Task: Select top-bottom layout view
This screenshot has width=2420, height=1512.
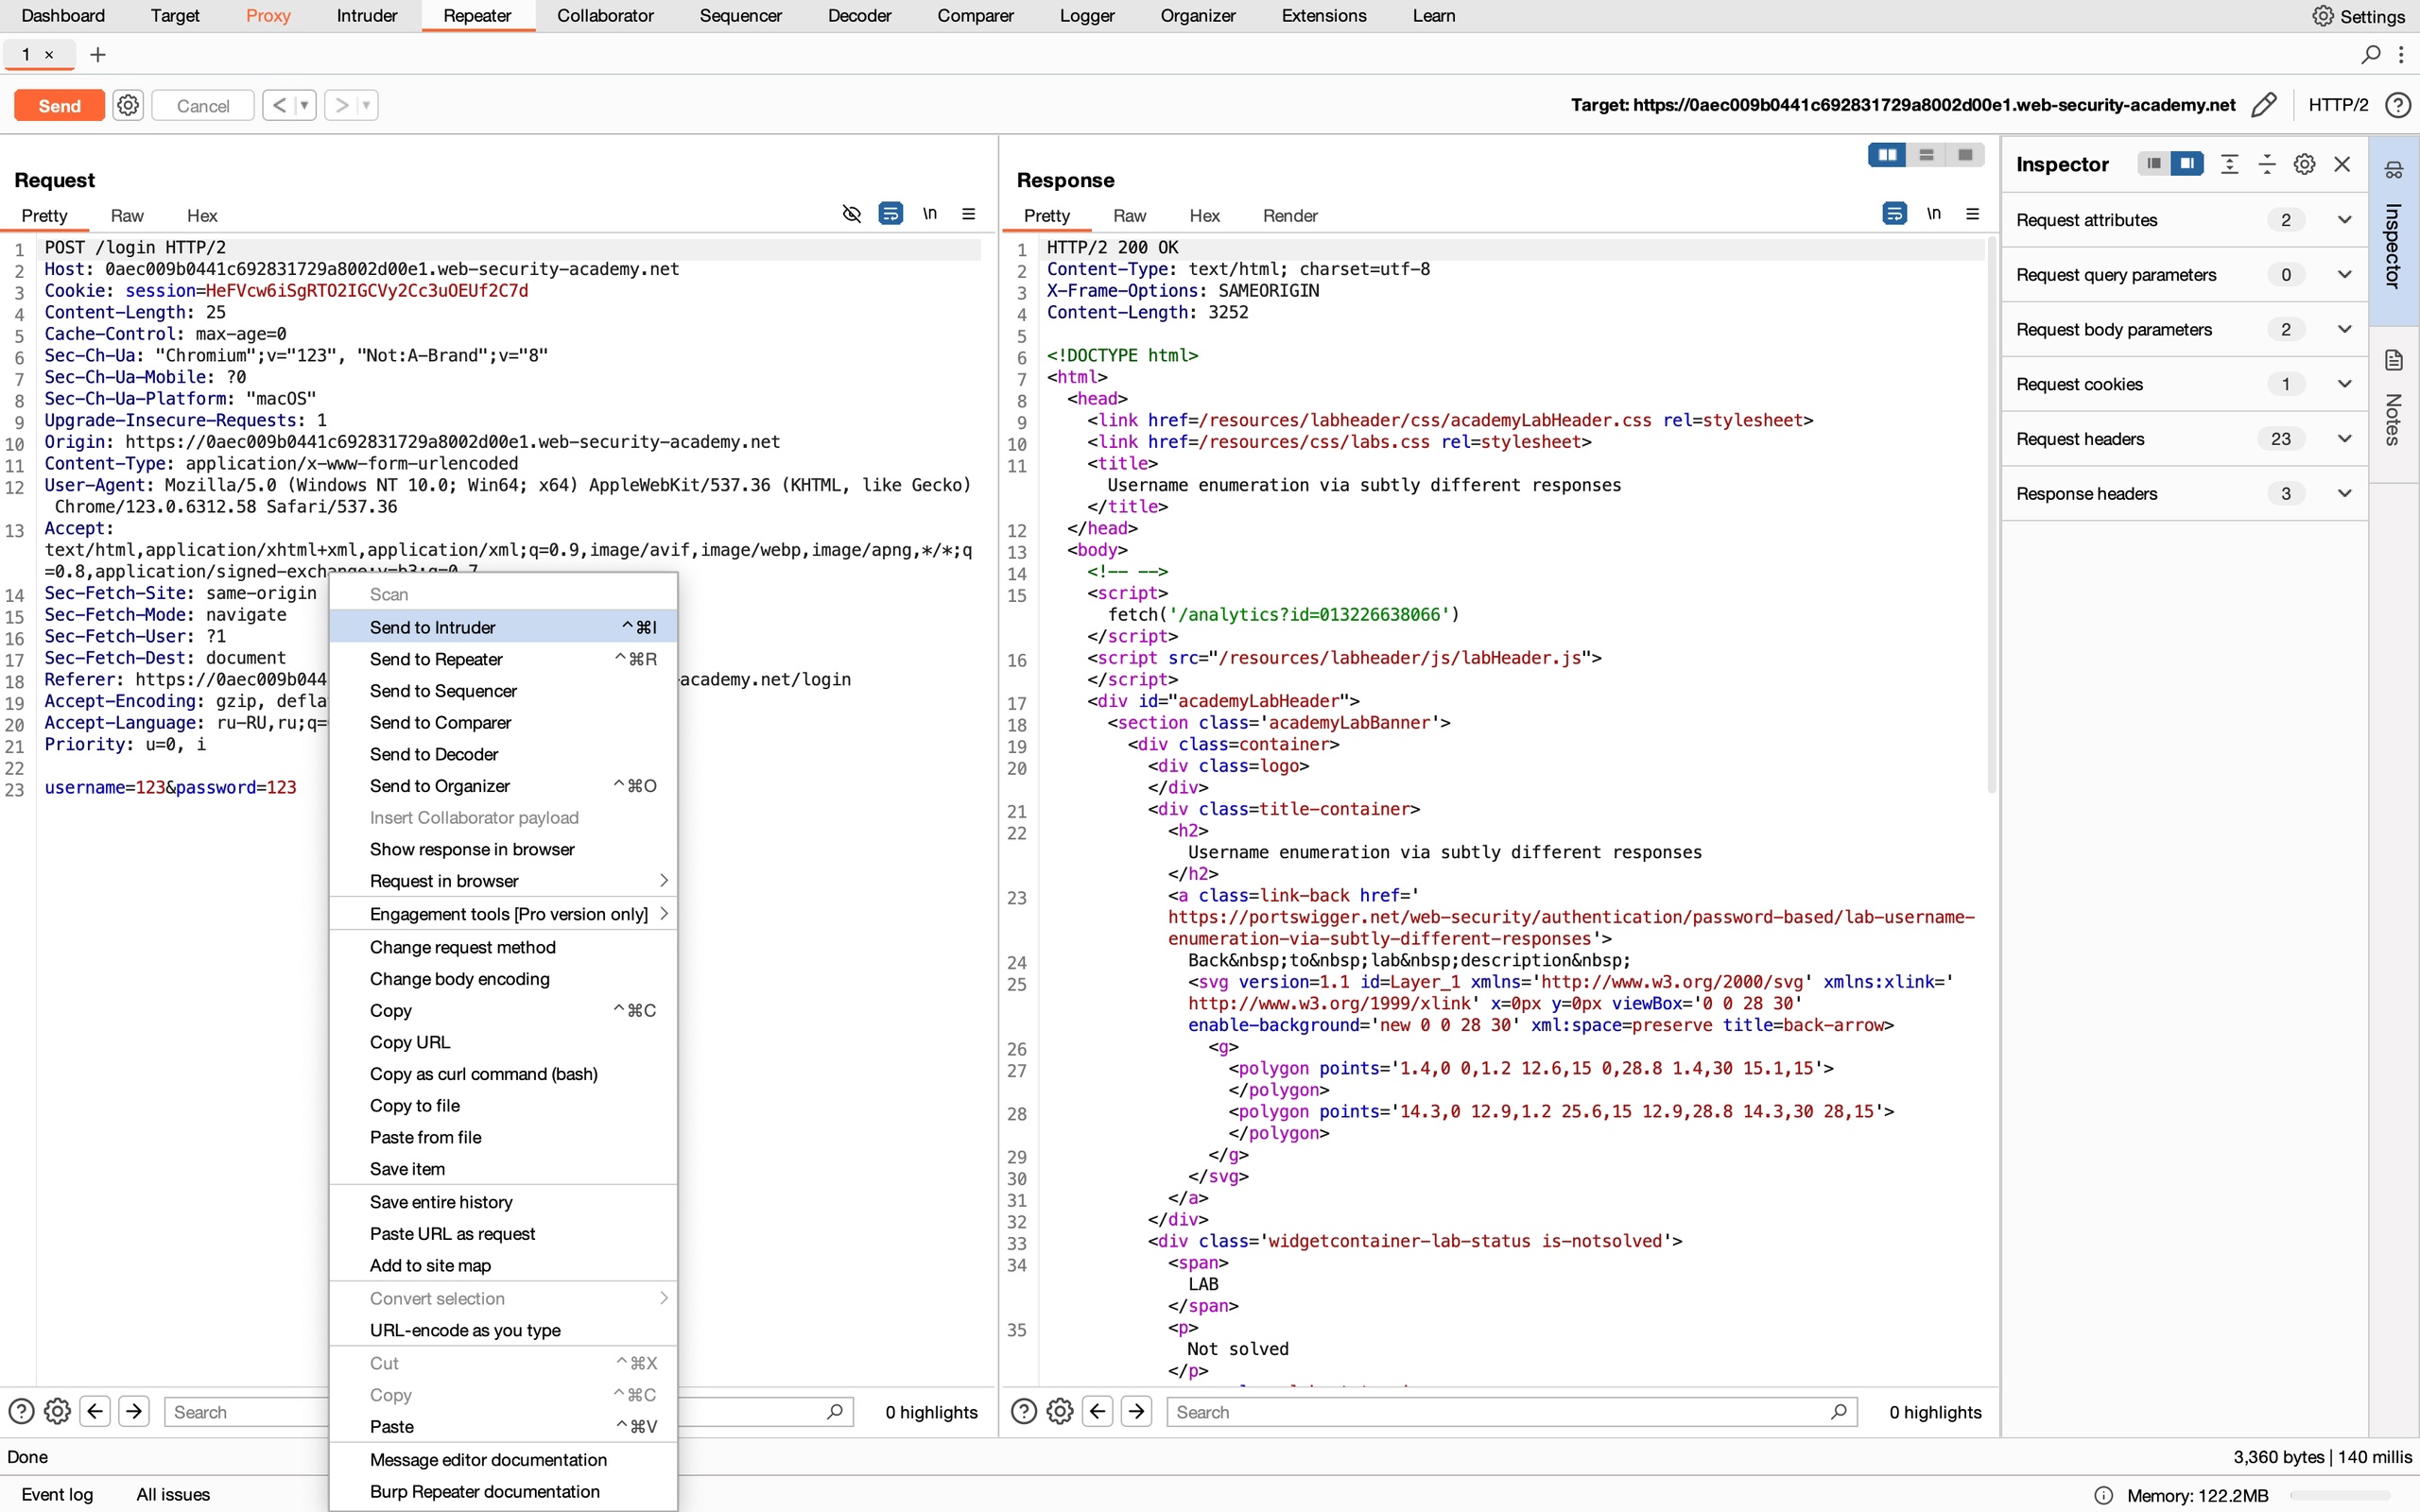Action: (1926, 155)
